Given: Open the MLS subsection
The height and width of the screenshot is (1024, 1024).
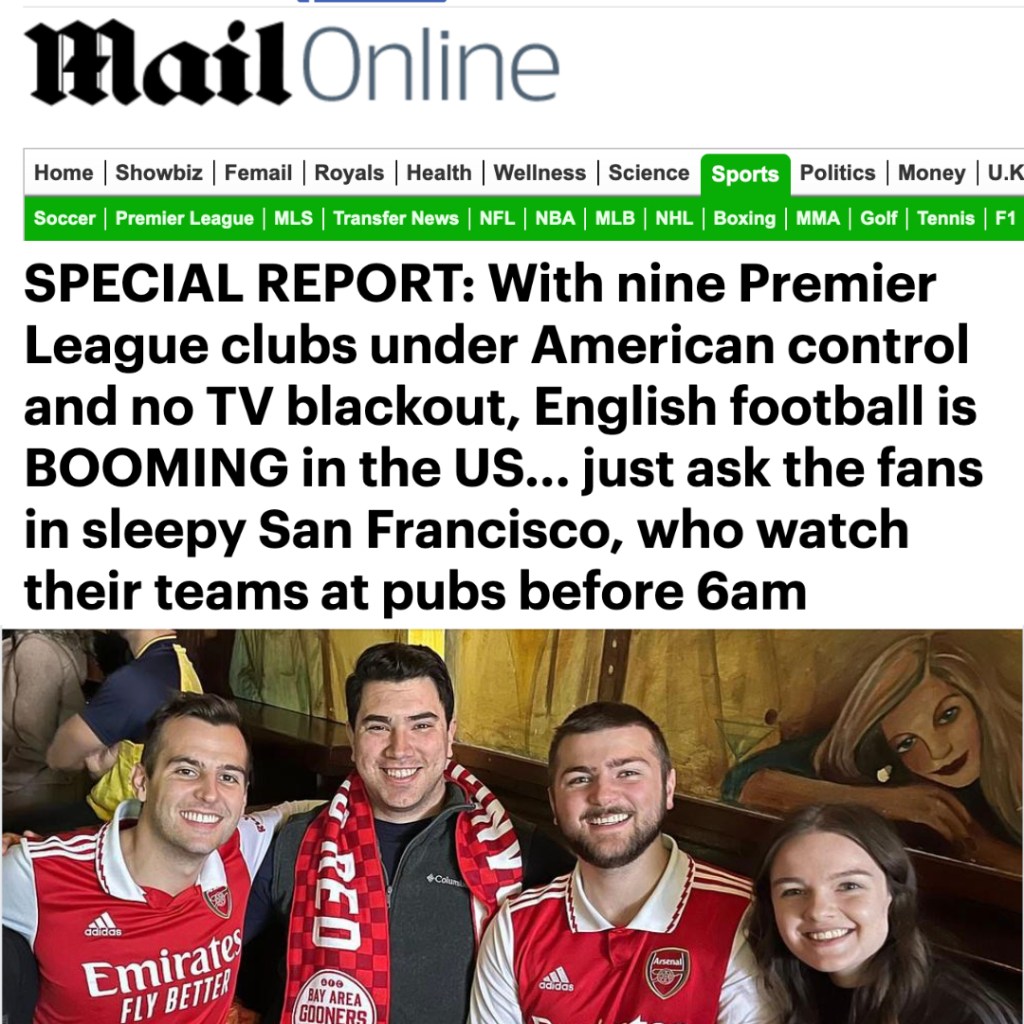Looking at the screenshot, I should pos(293,218).
